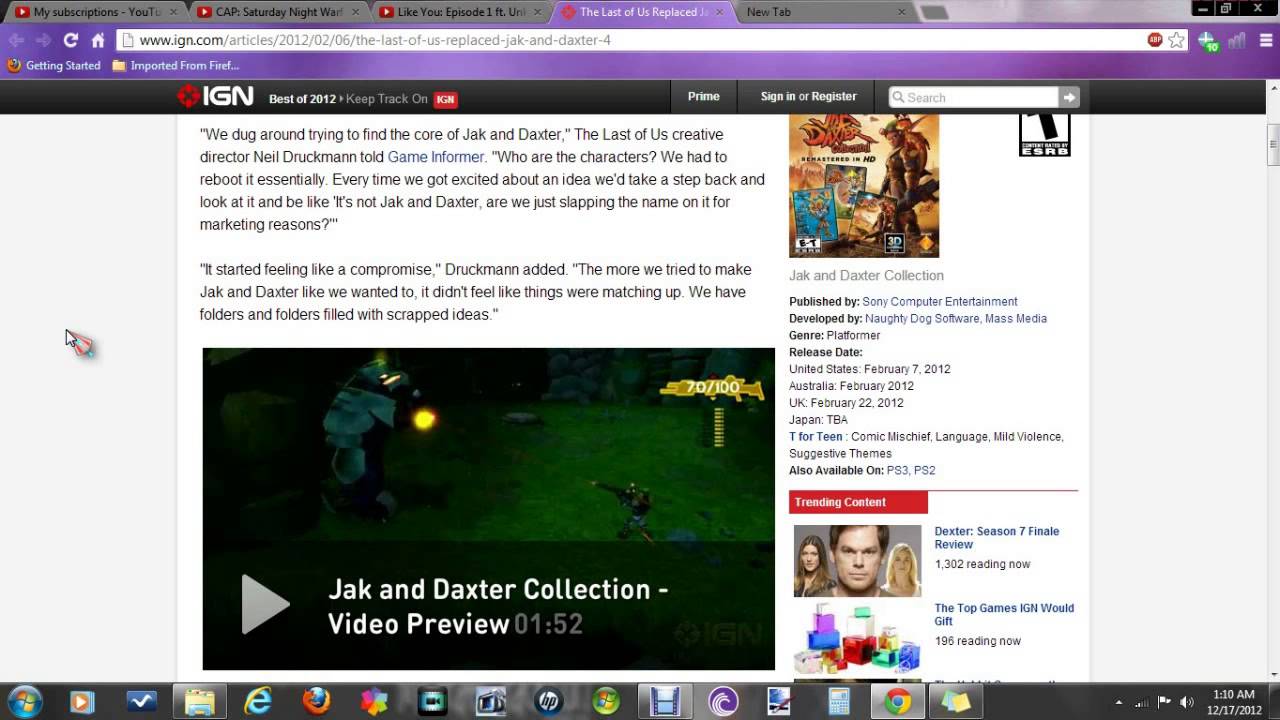Open a new browser tab button
This screenshot has height=720, width=1280.
[934, 12]
